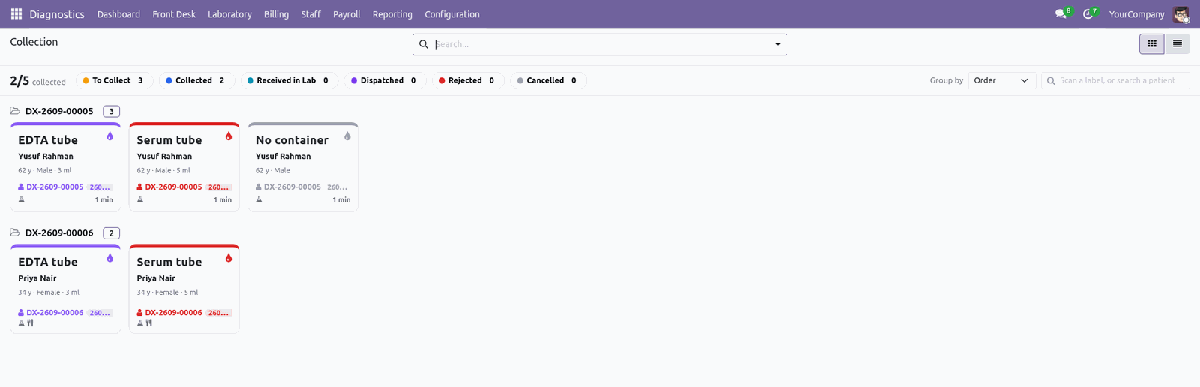Focus the main Search field
This screenshot has width=1200, height=387.
(600, 44)
